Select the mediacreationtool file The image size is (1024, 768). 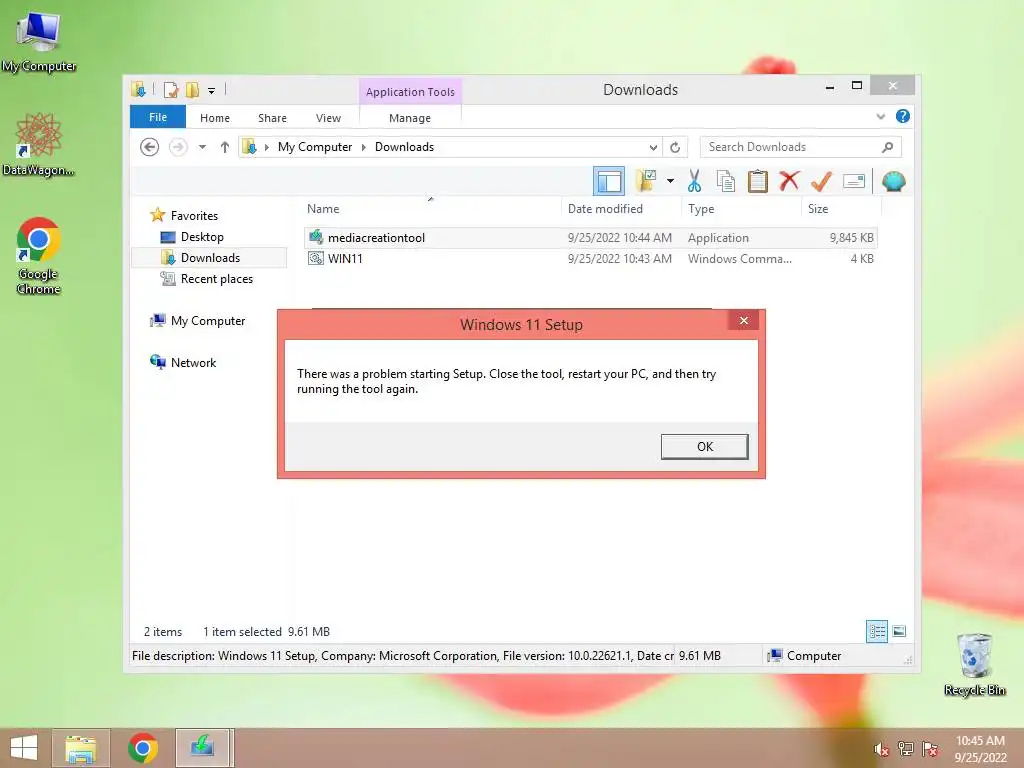pyautogui.click(x=590, y=238)
